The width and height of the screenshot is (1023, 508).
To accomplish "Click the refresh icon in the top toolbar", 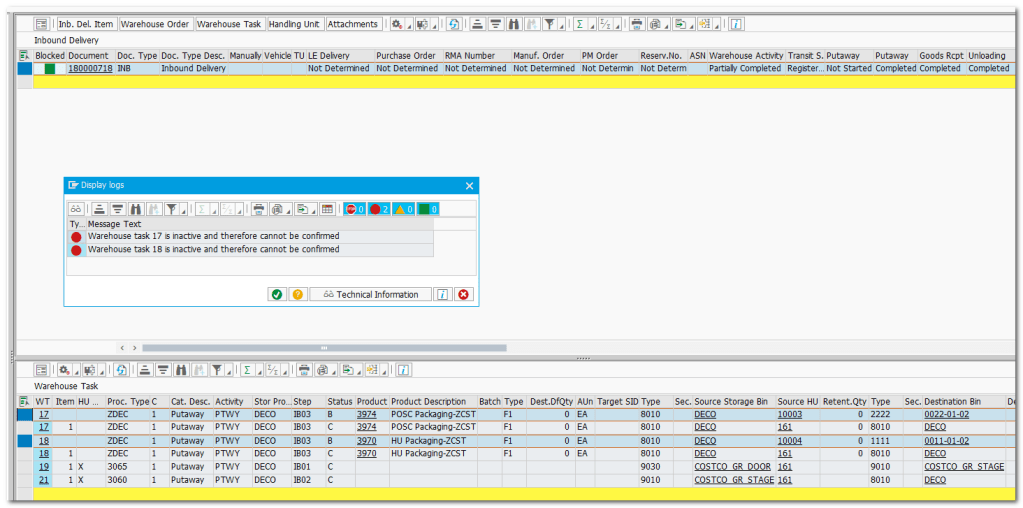I will click(x=453, y=24).
